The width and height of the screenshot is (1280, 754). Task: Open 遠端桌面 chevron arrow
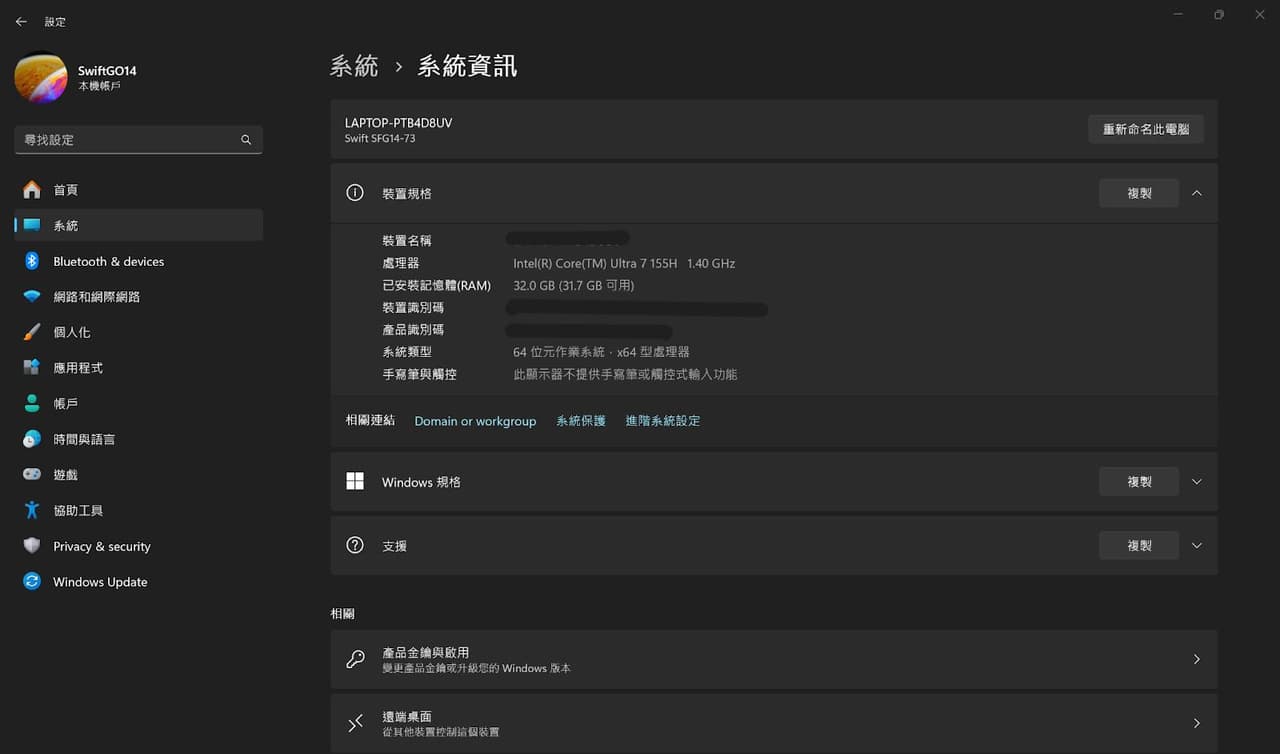point(1197,723)
